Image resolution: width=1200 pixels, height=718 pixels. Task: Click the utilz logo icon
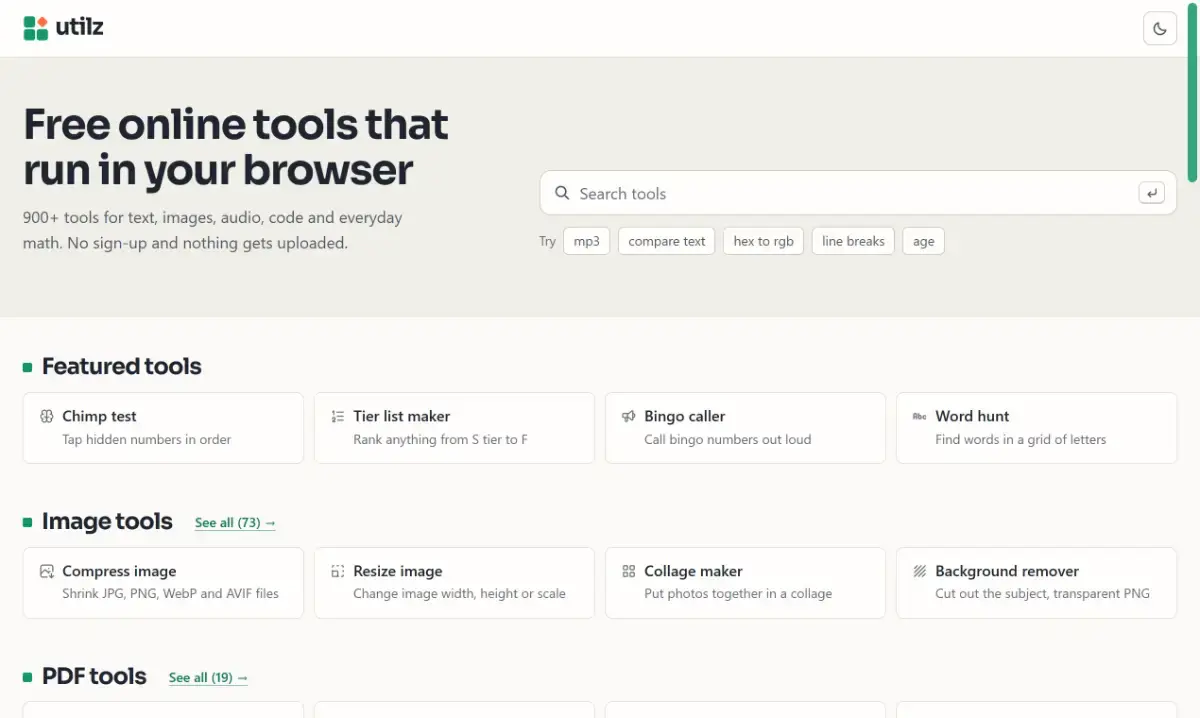click(x=36, y=28)
